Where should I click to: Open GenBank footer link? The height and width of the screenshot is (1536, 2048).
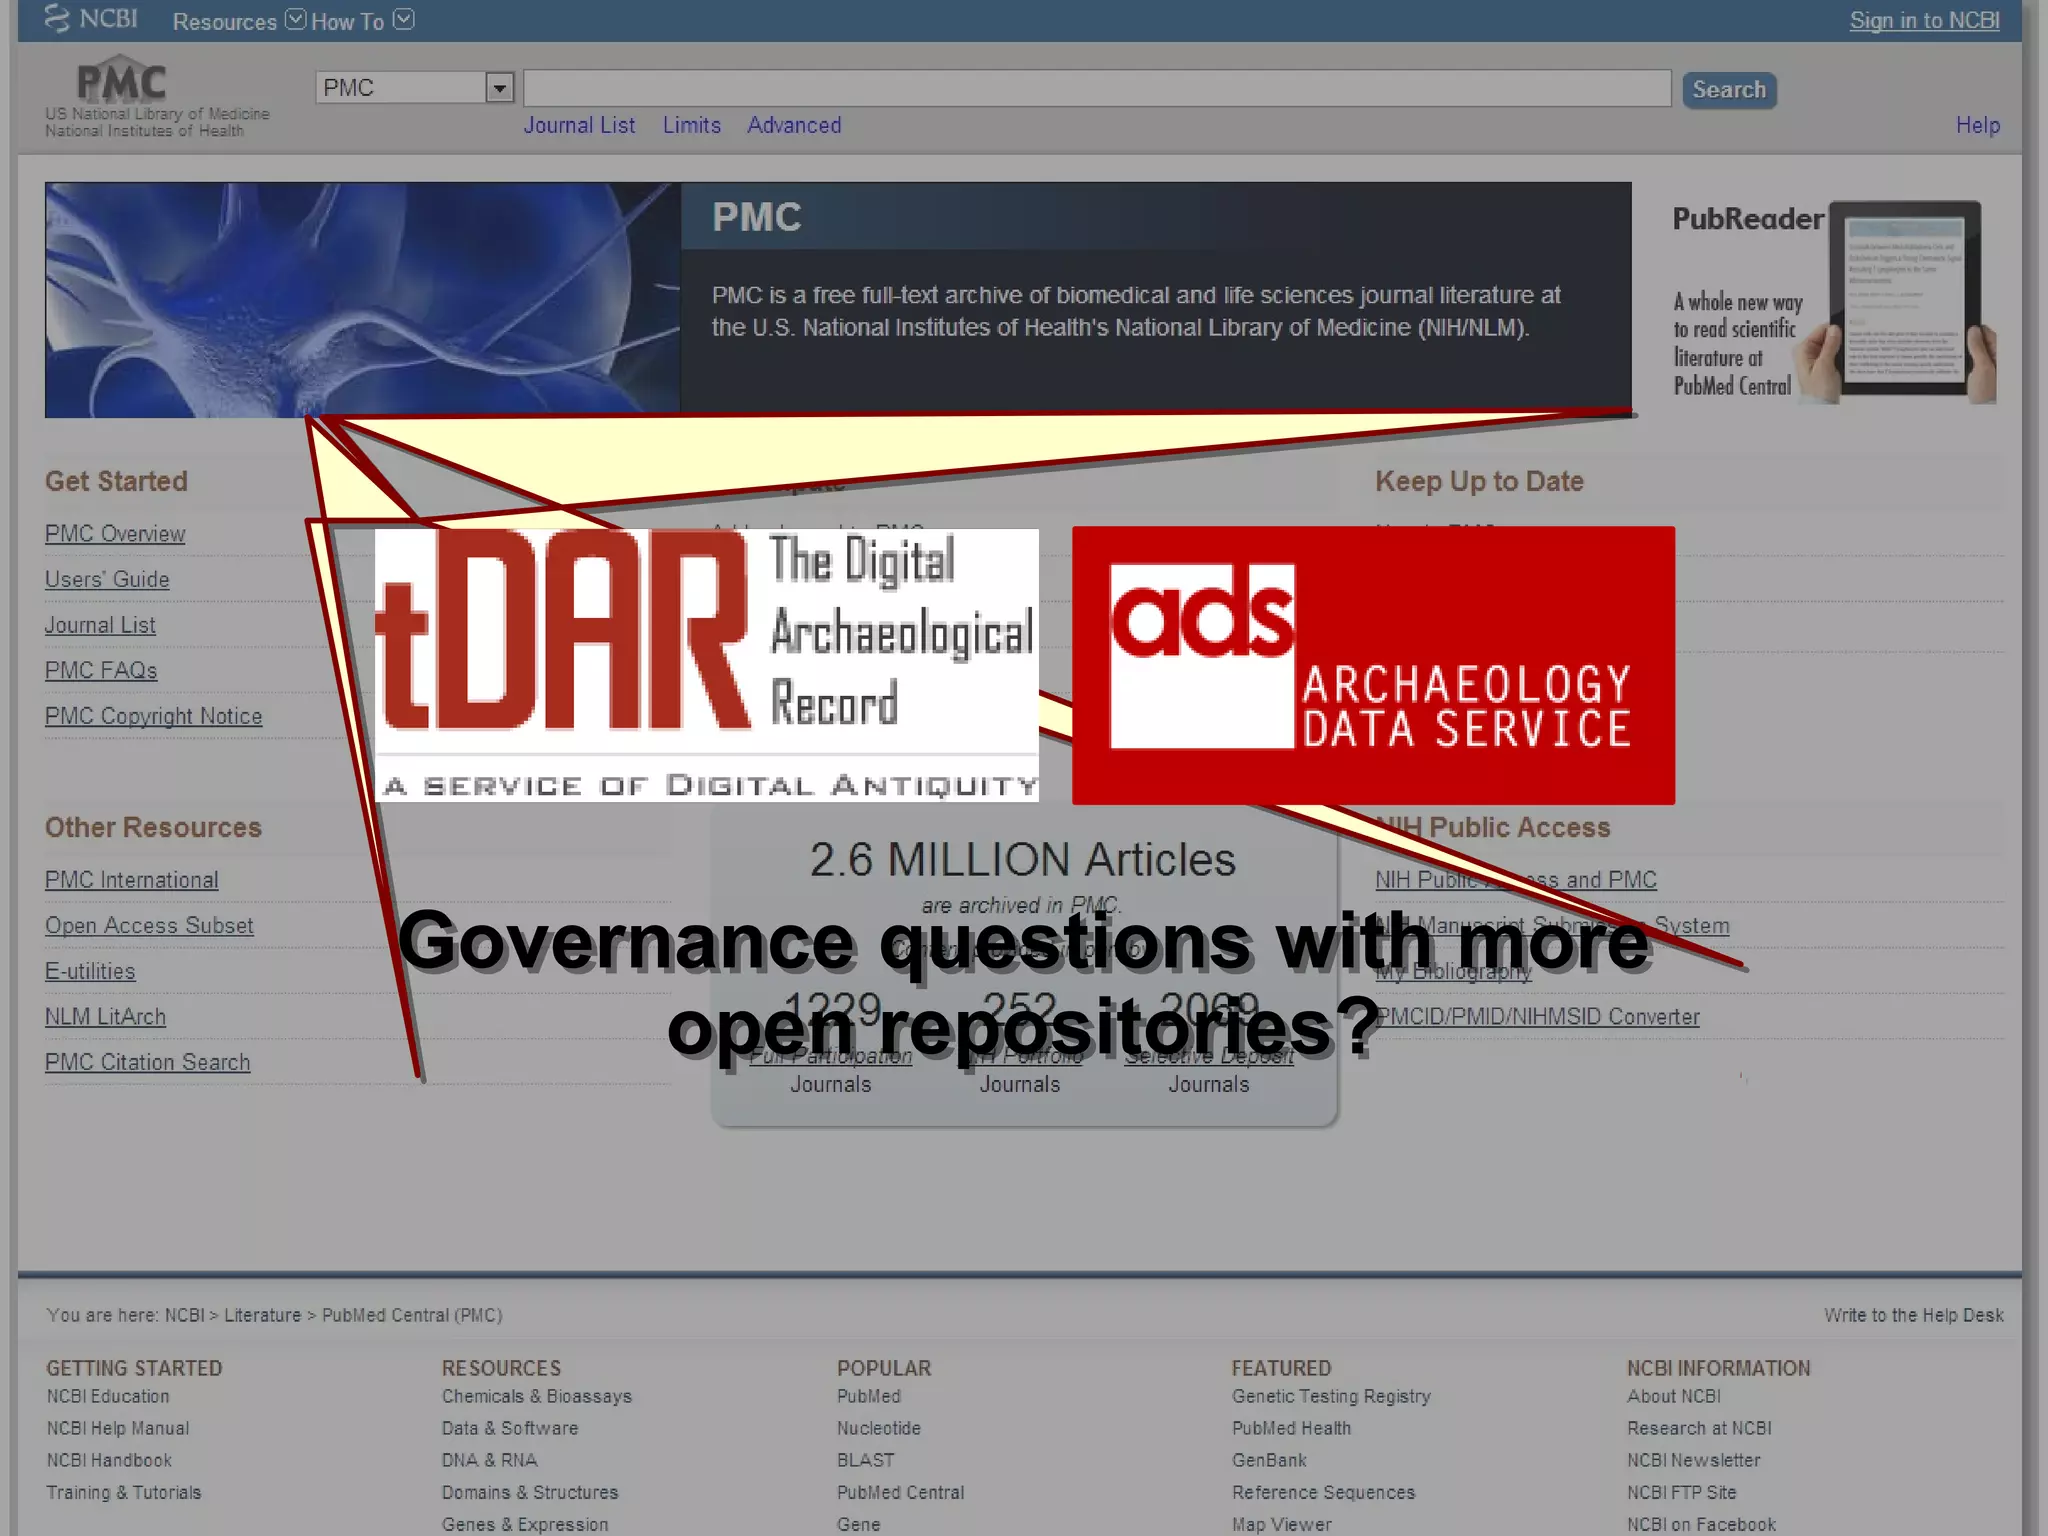pos(1269,1460)
